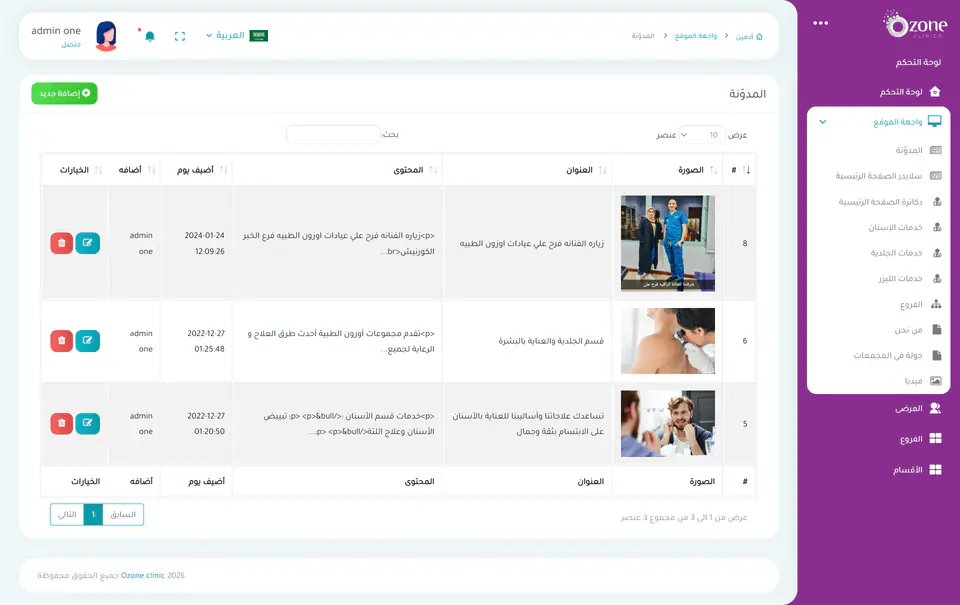The width and height of the screenshot is (960, 605).
Task: Focus the بحث search input field
Action: [x=334, y=134]
